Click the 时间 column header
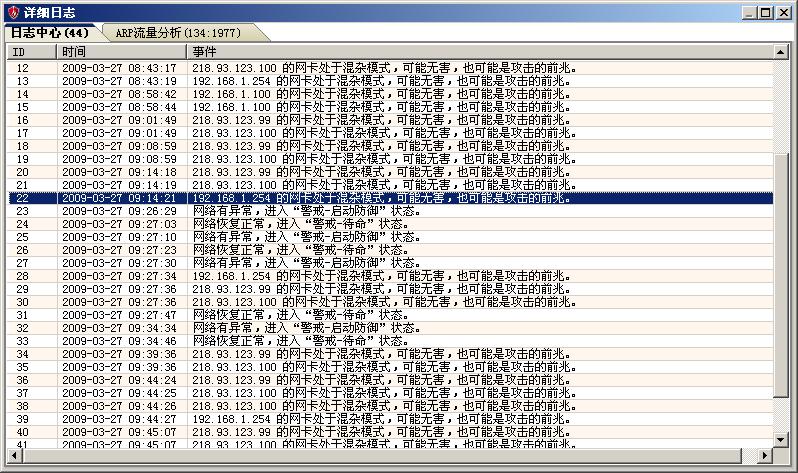This screenshot has width=798, height=473. 120,51
